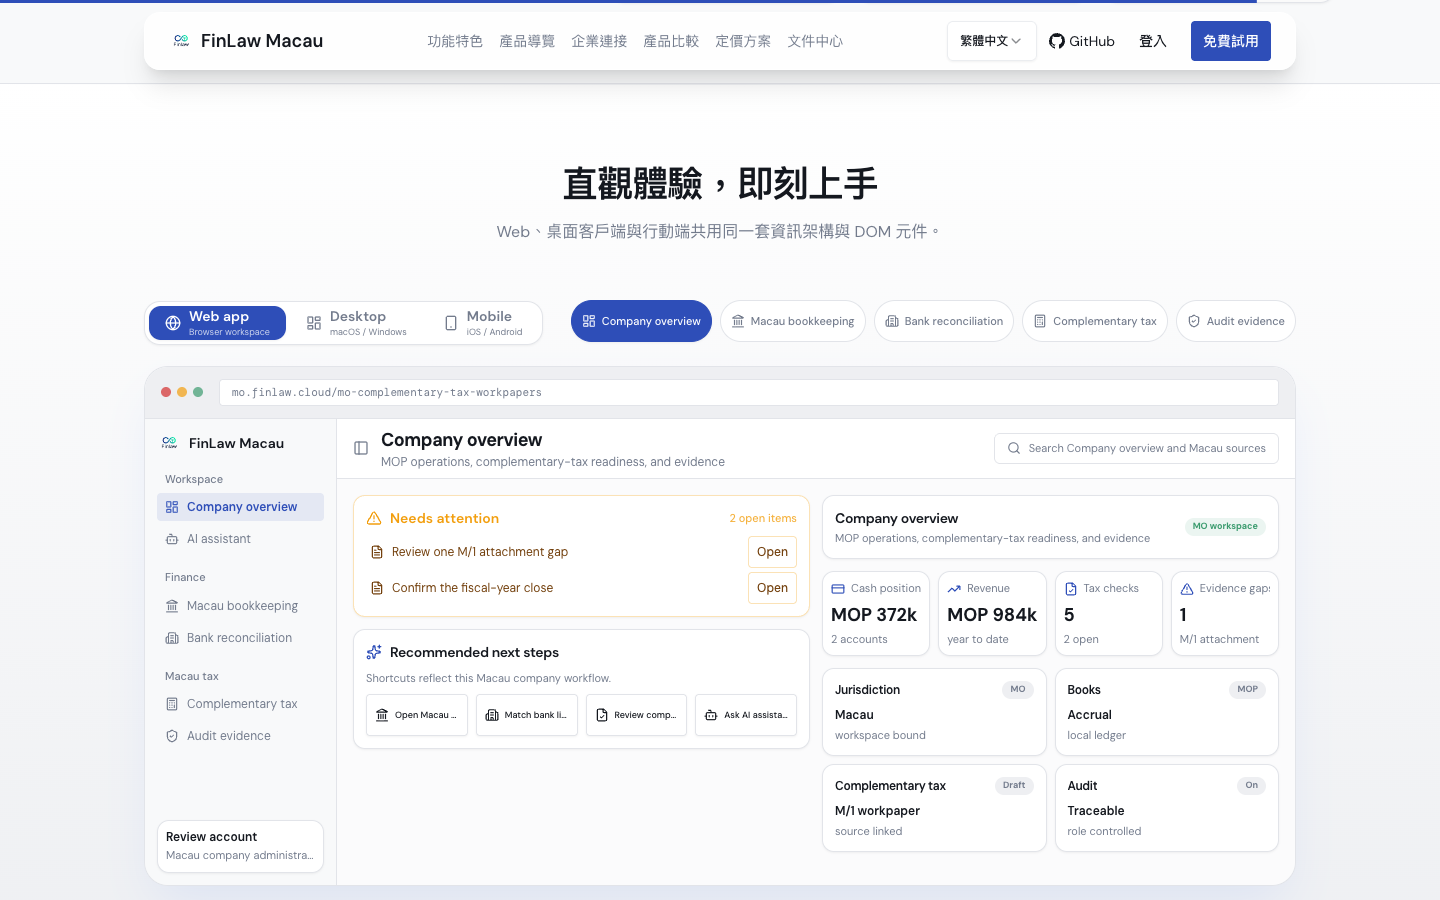Click the Search Company overview input field

coord(1136,448)
